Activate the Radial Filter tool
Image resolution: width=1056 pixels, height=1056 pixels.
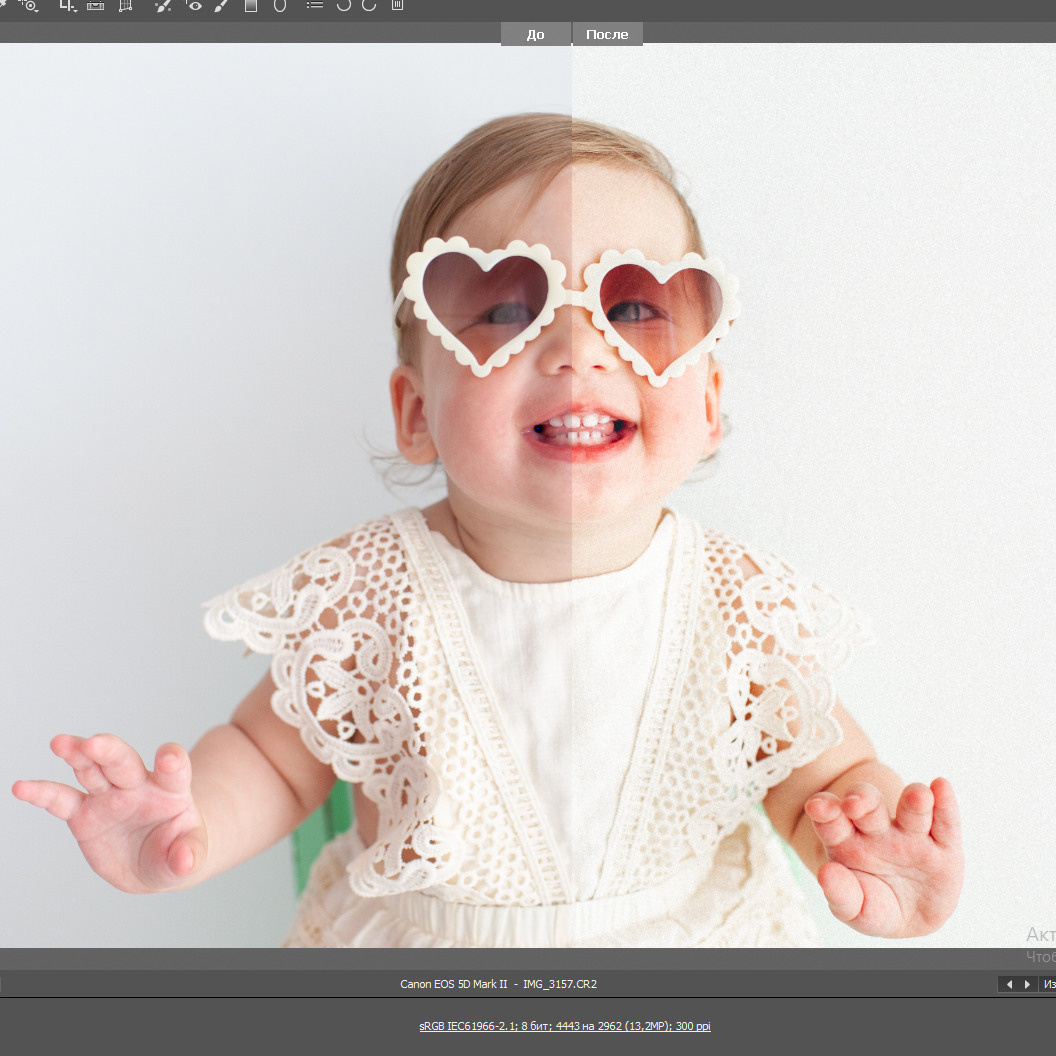tap(281, 7)
